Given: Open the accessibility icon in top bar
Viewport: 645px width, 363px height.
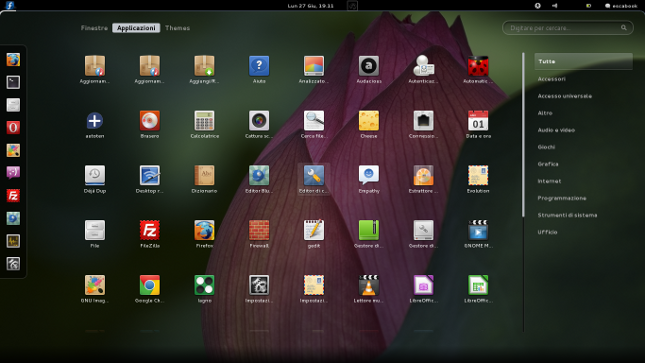Looking at the screenshot, I should [537, 6].
